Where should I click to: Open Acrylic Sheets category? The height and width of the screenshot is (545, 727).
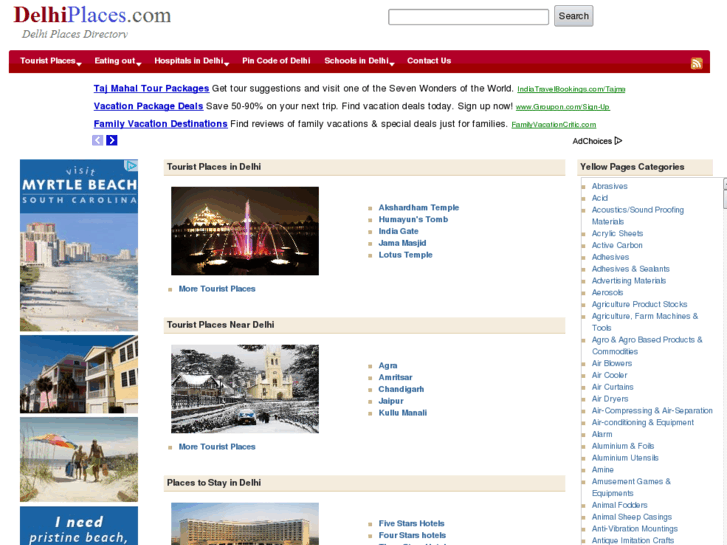(617, 233)
